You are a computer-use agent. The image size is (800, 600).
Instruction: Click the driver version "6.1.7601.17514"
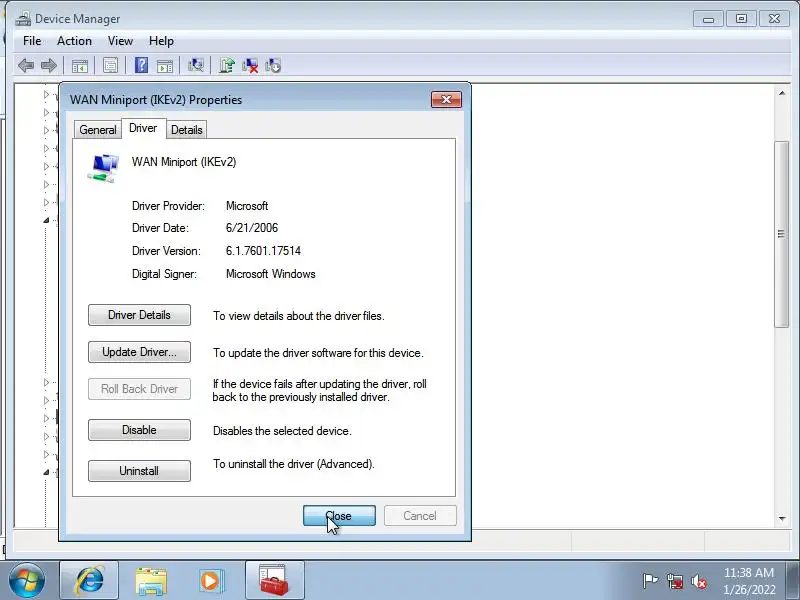click(263, 251)
